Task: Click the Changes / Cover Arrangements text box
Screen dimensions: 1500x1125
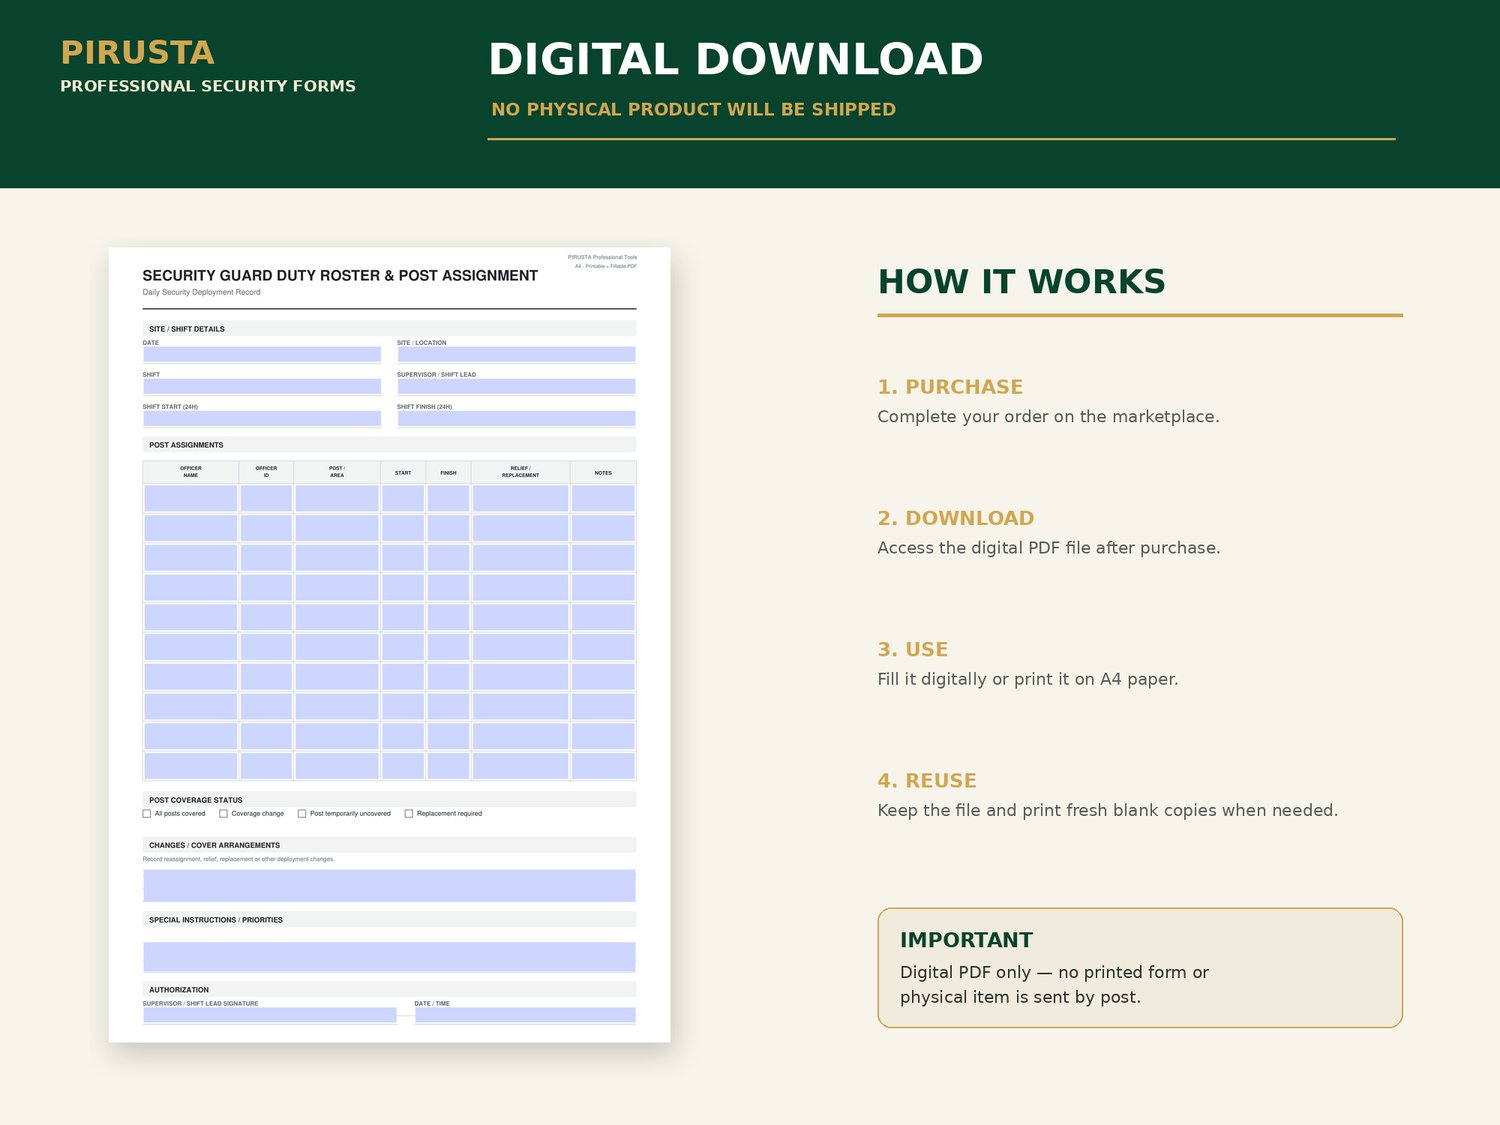Action: (x=389, y=886)
